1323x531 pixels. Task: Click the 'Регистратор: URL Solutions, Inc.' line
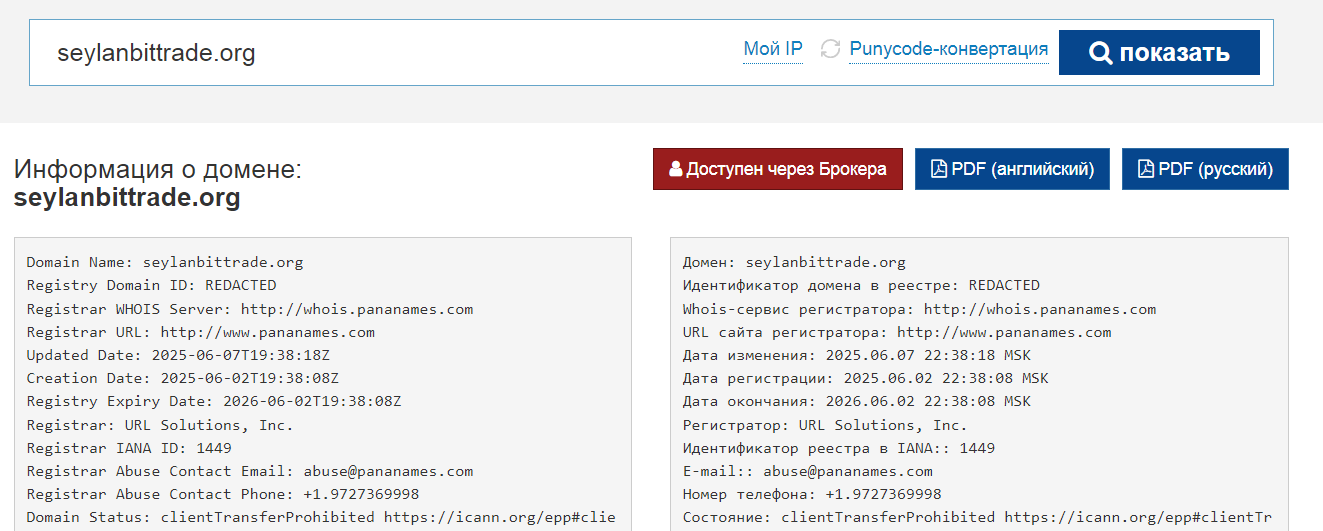[826, 425]
